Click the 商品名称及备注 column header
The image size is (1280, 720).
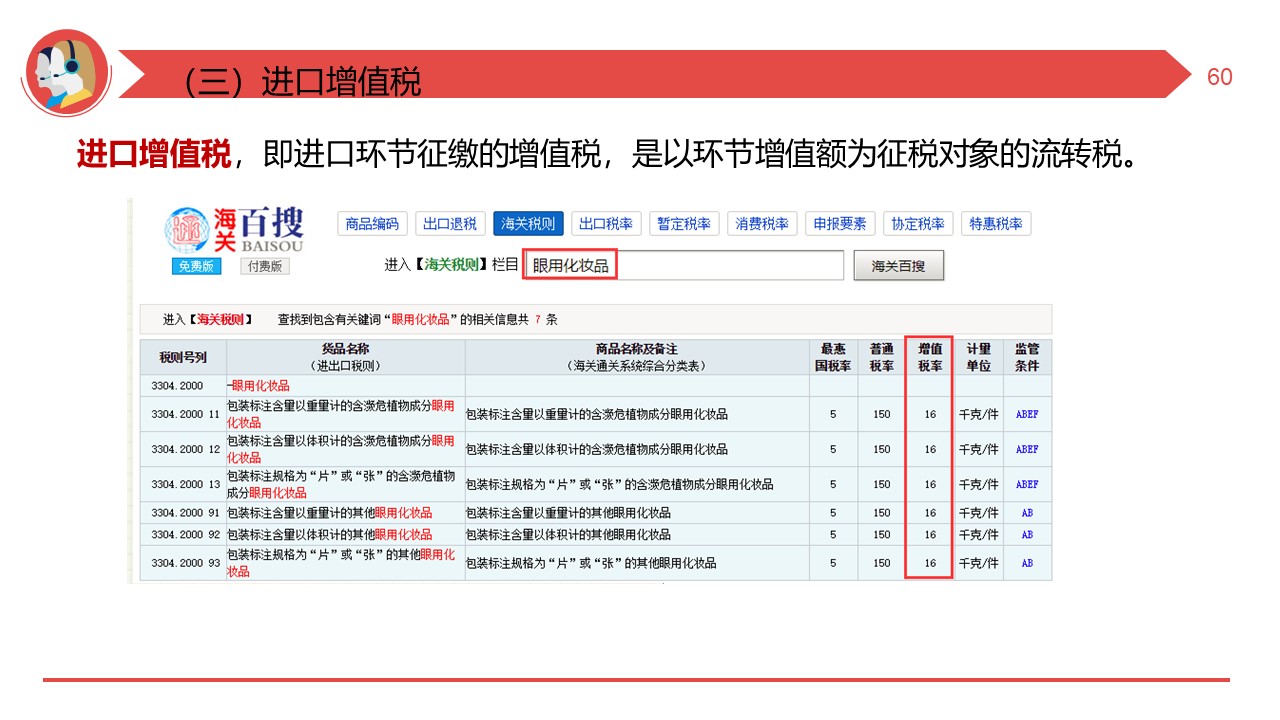[x=637, y=357]
